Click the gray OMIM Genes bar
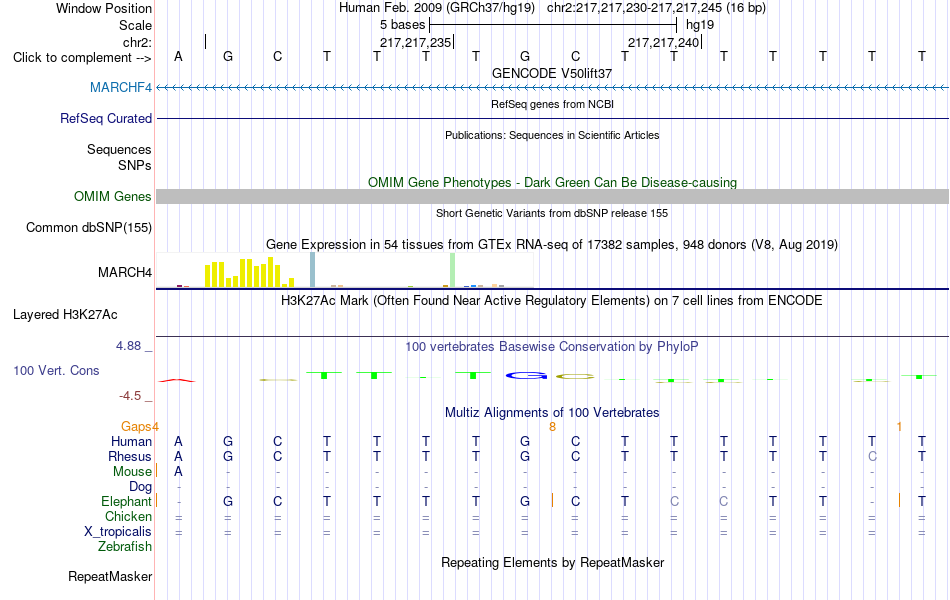The width and height of the screenshot is (950, 600). tap(552, 196)
